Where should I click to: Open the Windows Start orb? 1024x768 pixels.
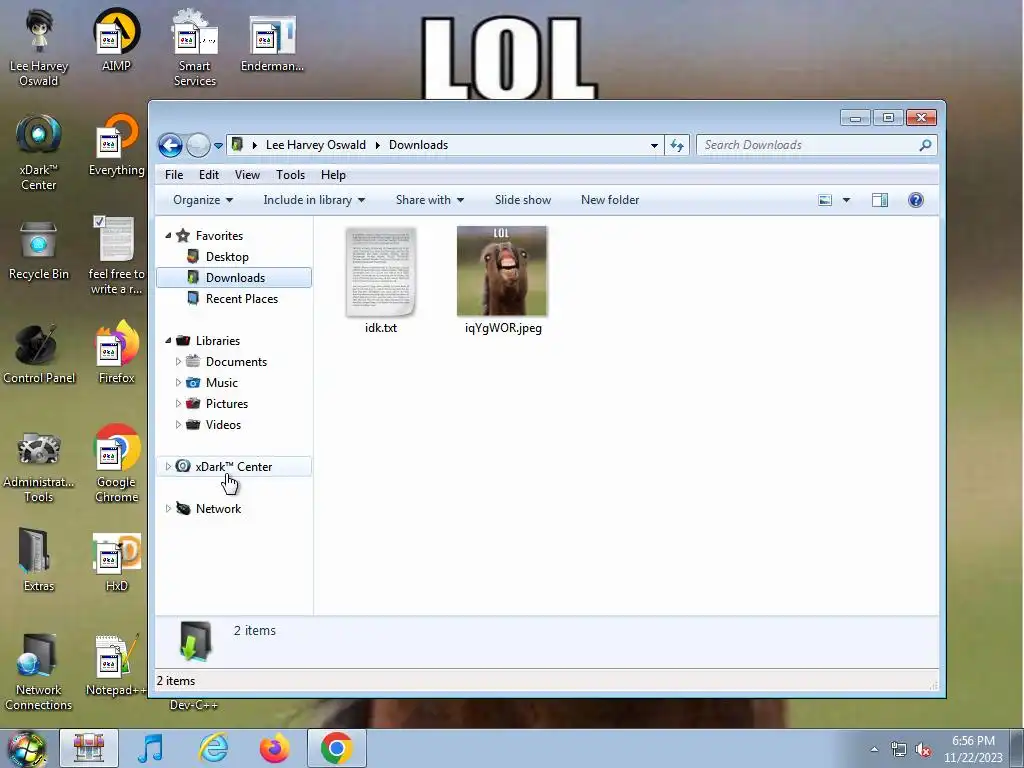coord(27,749)
